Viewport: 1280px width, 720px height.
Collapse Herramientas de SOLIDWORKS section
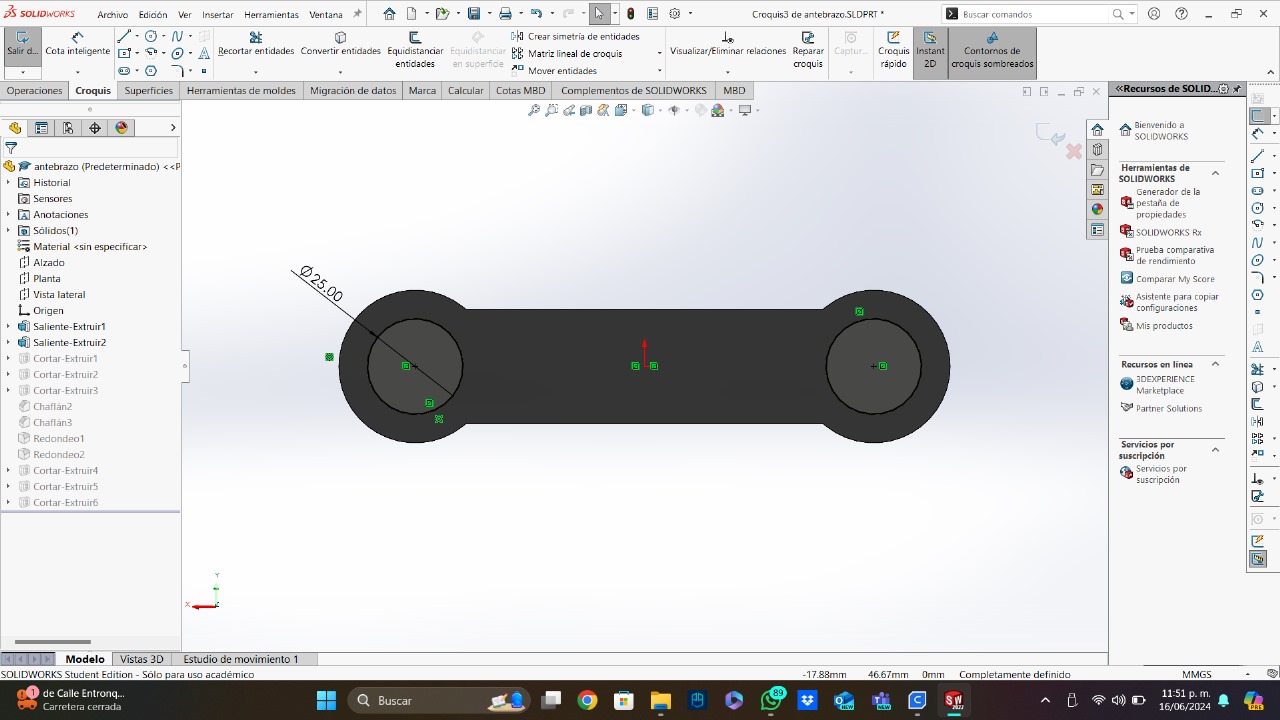coord(1216,173)
